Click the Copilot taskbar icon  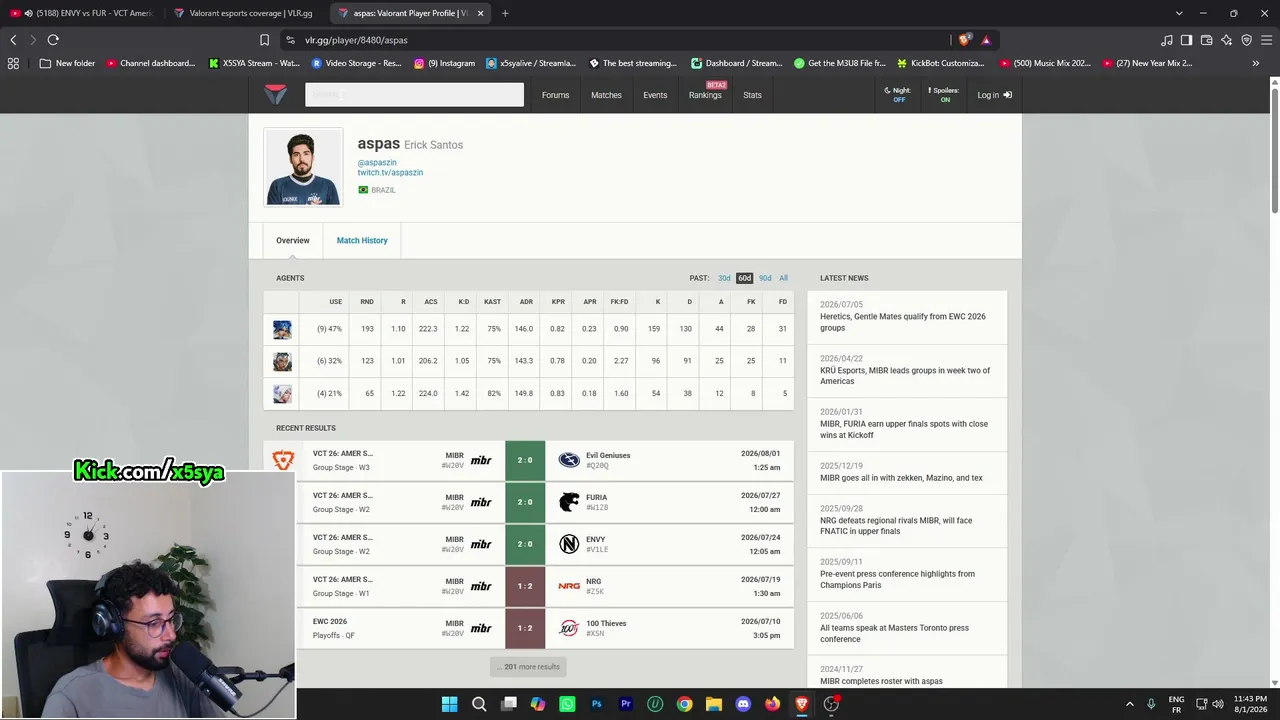(x=538, y=704)
